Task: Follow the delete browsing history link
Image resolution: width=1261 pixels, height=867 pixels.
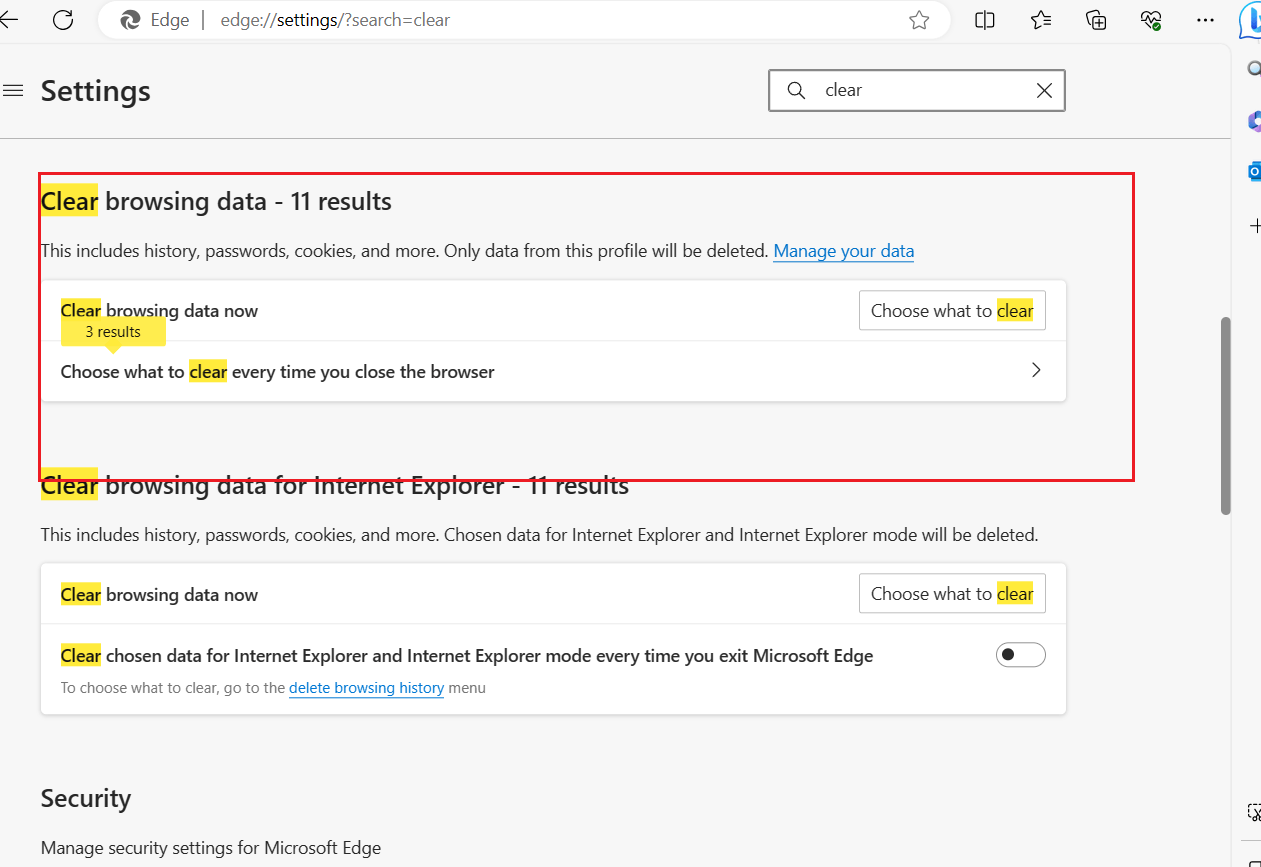Action: pos(366,688)
